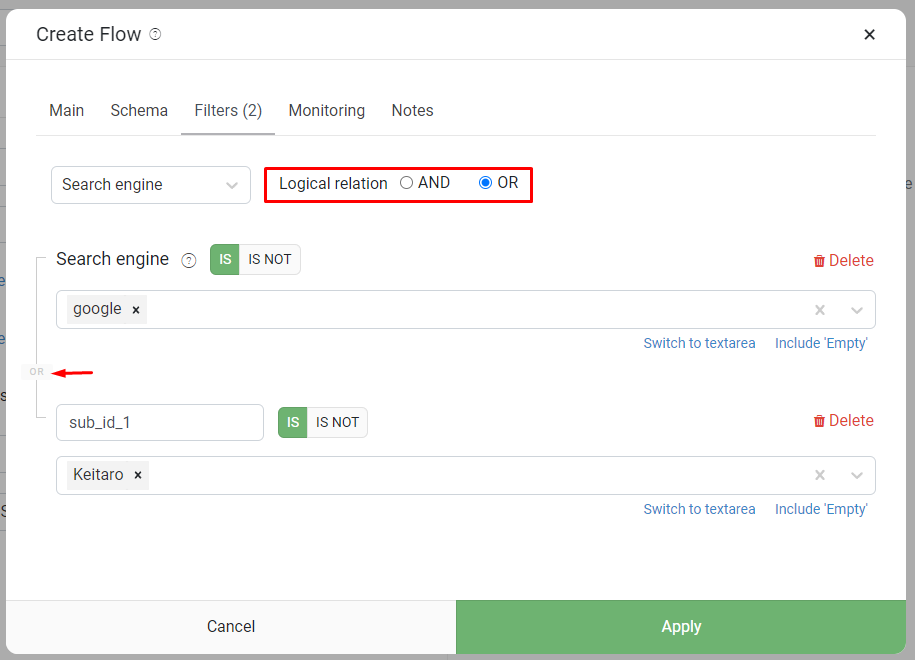Remove the Keitaro tag with its x
The height and width of the screenshot is (660, 915).
138,475
